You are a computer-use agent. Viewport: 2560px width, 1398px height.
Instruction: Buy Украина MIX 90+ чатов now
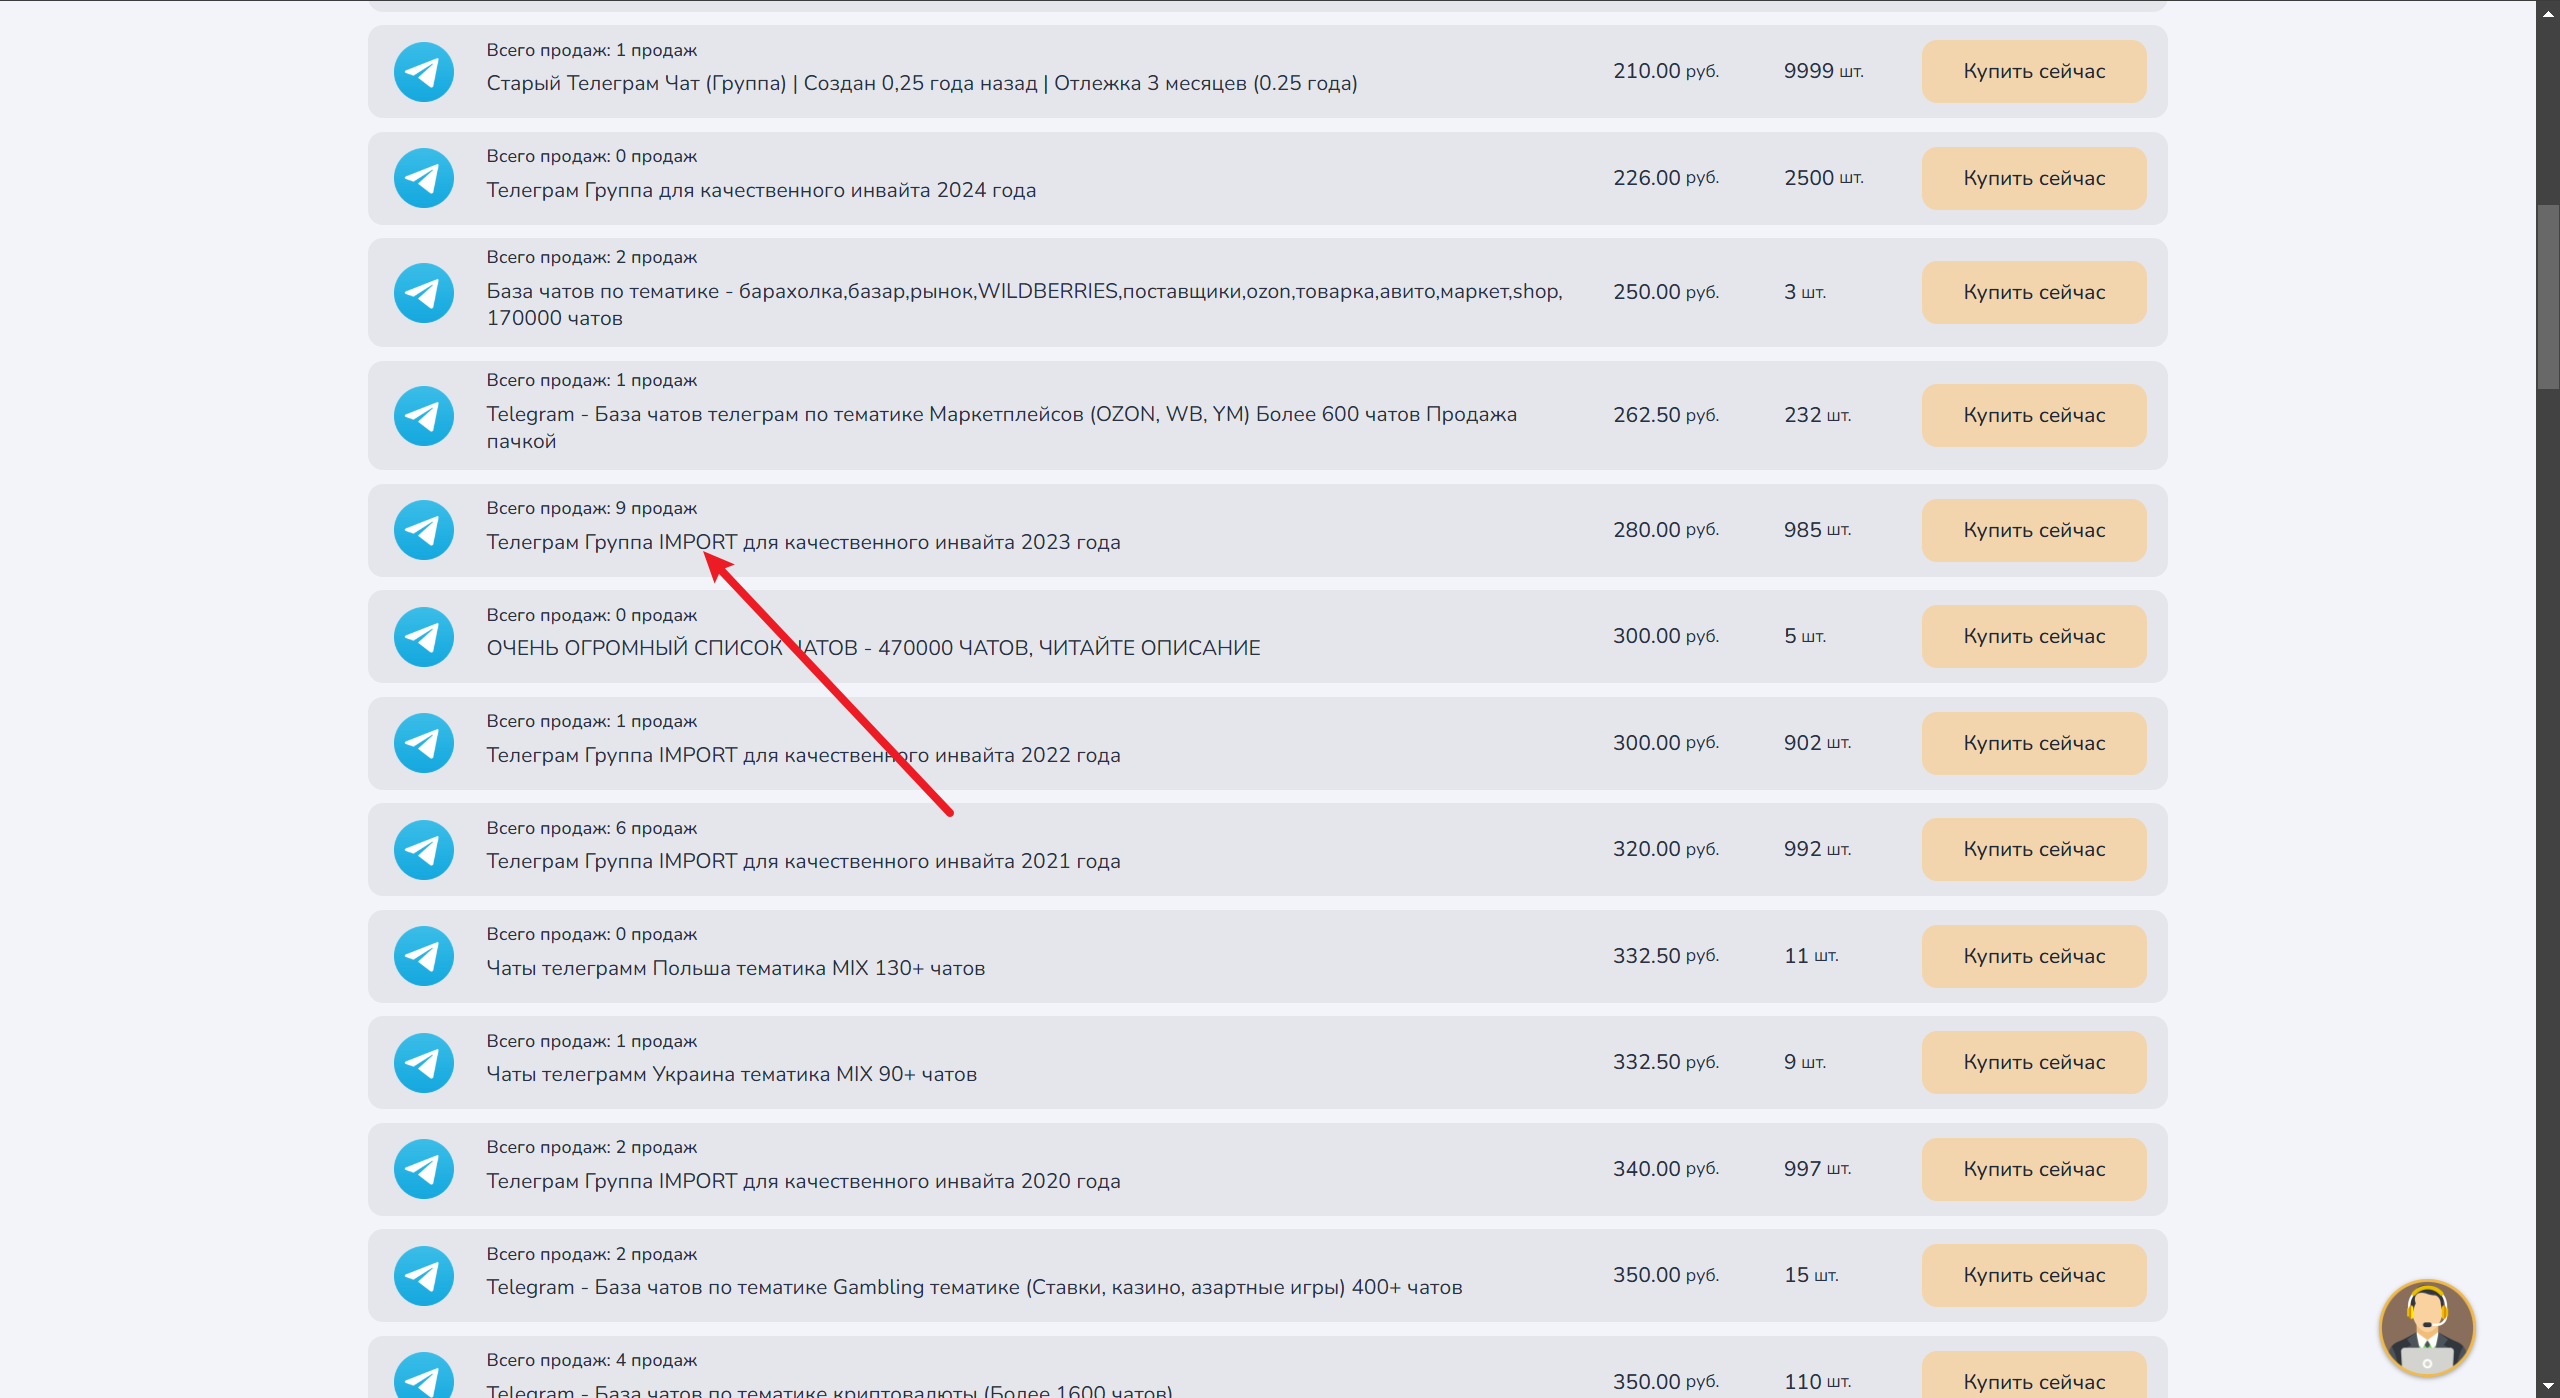coord(2034,1062)
